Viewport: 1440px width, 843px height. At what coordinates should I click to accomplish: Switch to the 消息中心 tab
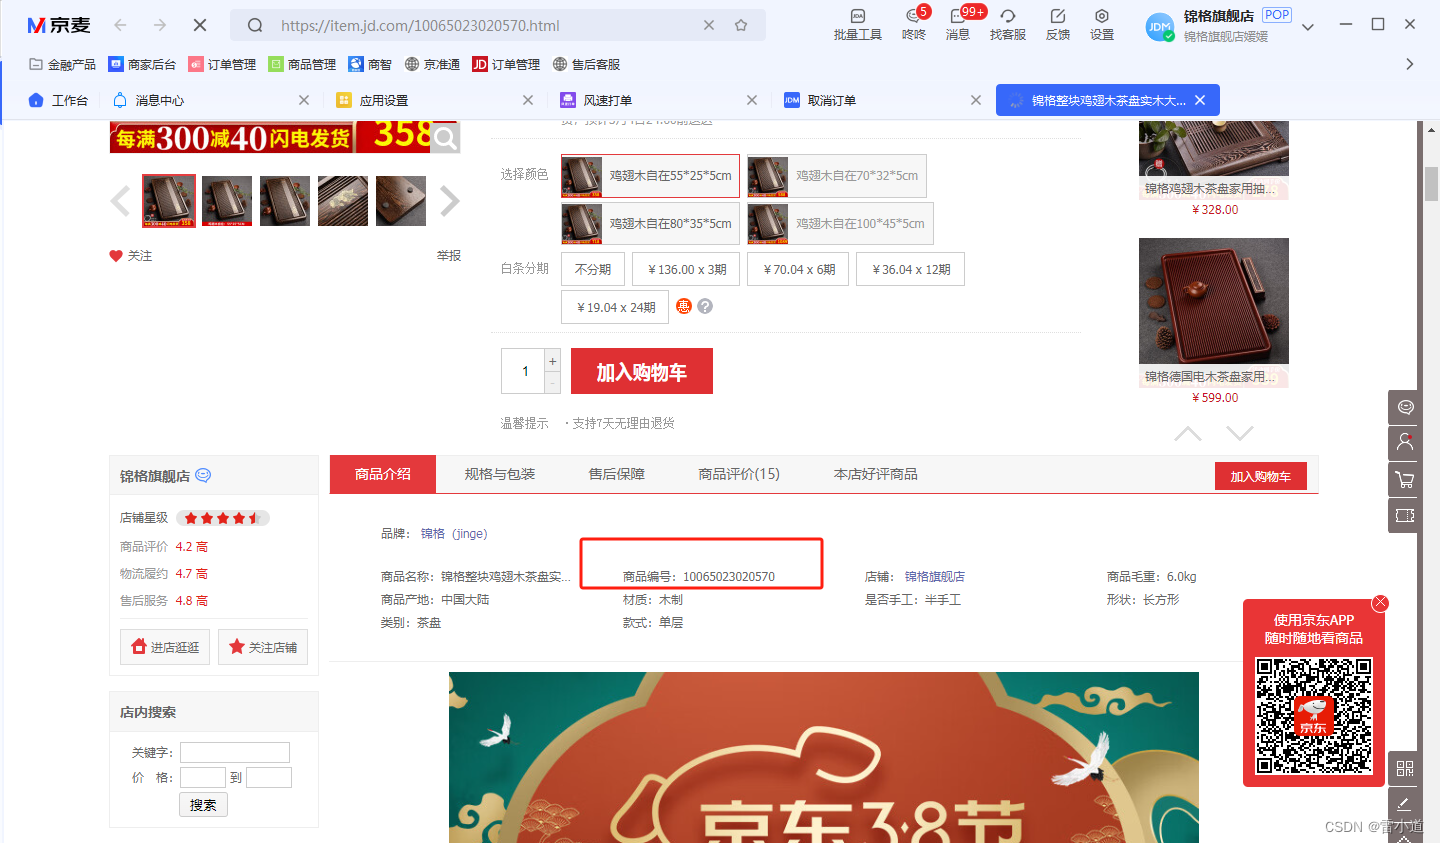(150, 100)
